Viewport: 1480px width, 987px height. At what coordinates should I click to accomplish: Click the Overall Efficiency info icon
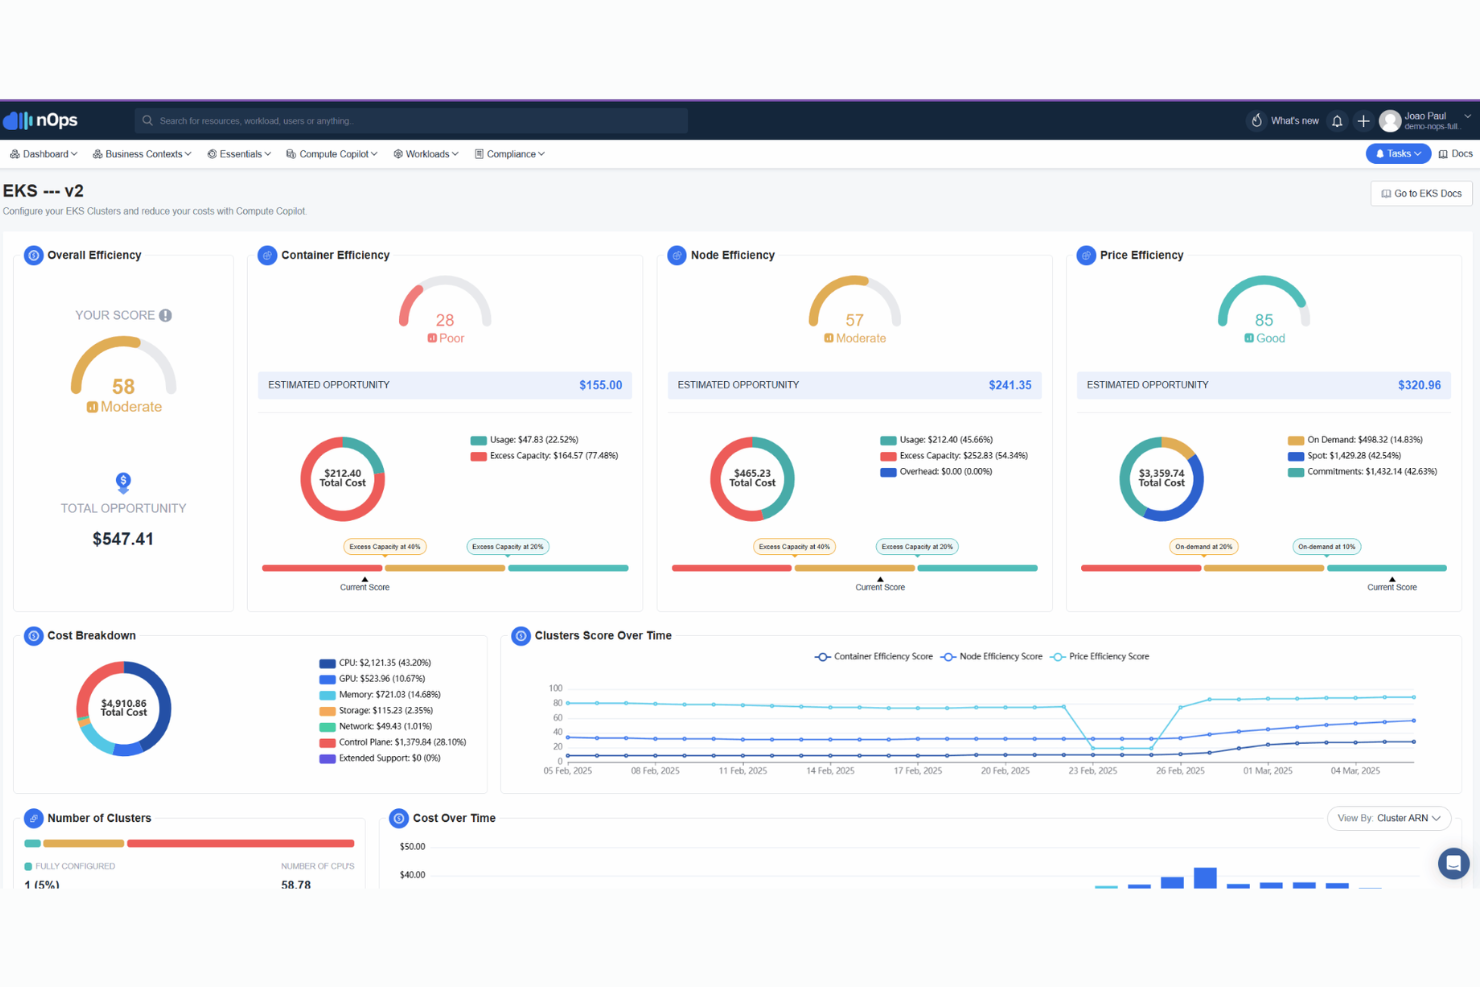coord(34,255)
